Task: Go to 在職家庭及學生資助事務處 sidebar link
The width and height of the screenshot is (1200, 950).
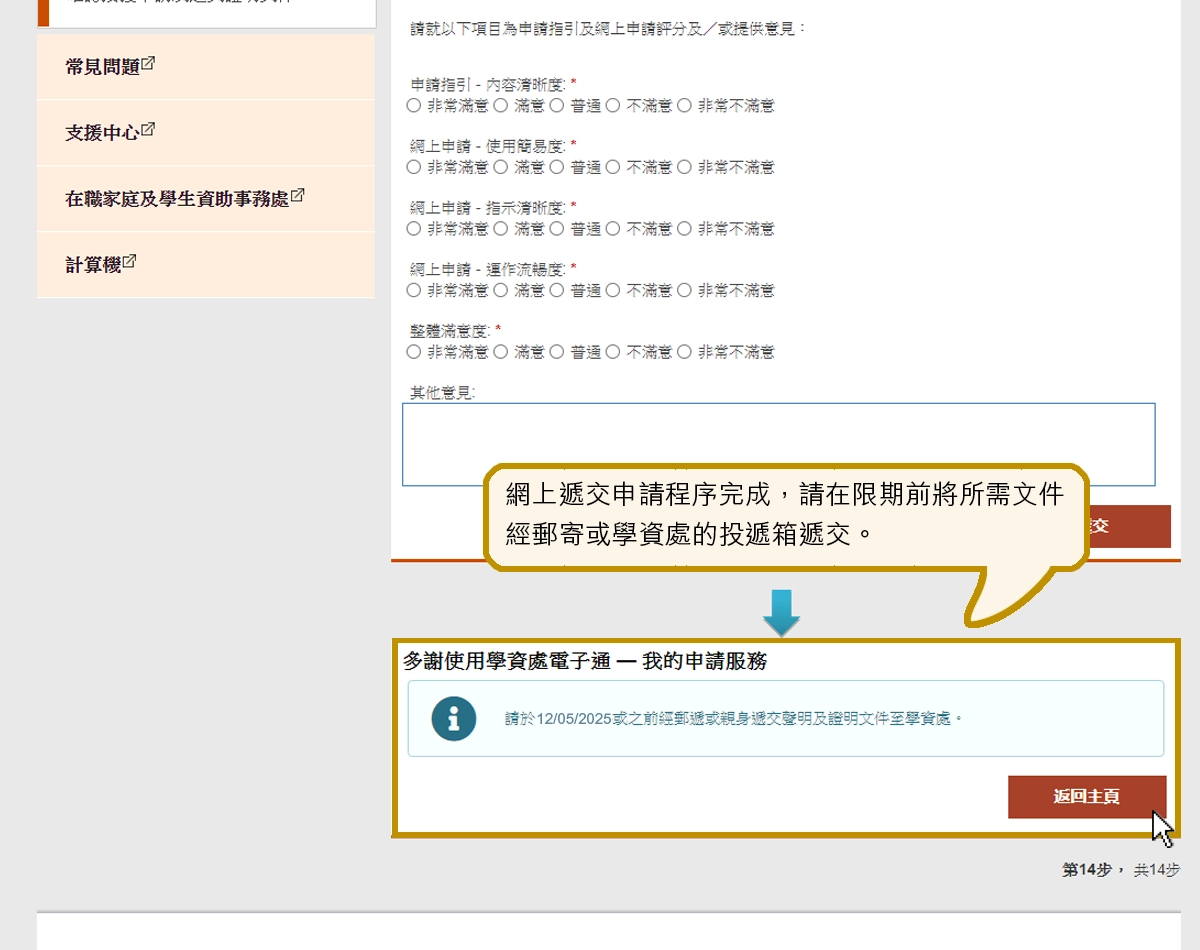Action: [x=177, y=199]
